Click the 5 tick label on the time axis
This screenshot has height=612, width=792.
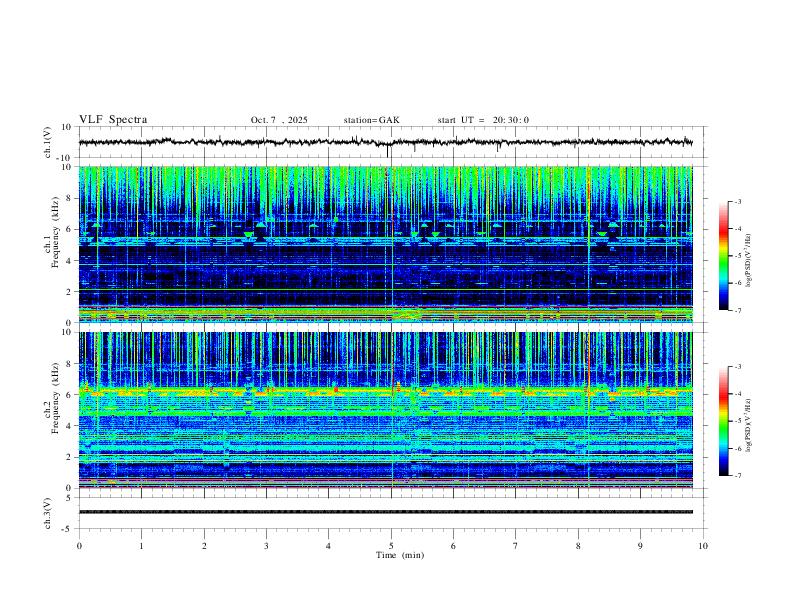tap(391, 546)
